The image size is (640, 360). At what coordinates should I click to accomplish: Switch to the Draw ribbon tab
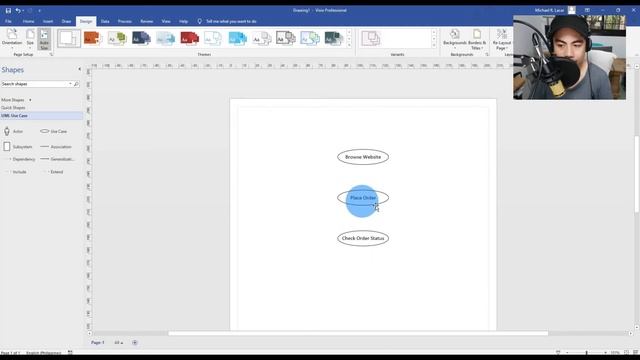(66, 21)
